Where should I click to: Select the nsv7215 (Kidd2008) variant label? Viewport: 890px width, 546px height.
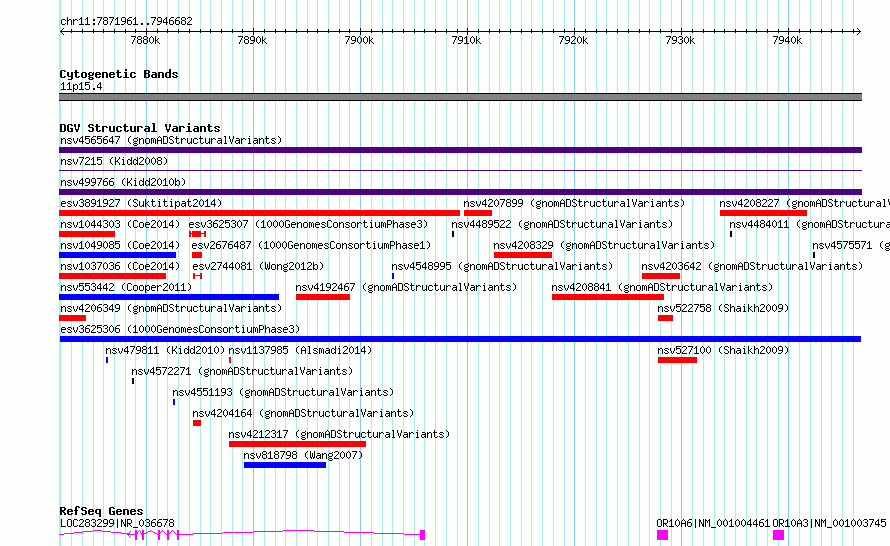[x=114, y=161]
